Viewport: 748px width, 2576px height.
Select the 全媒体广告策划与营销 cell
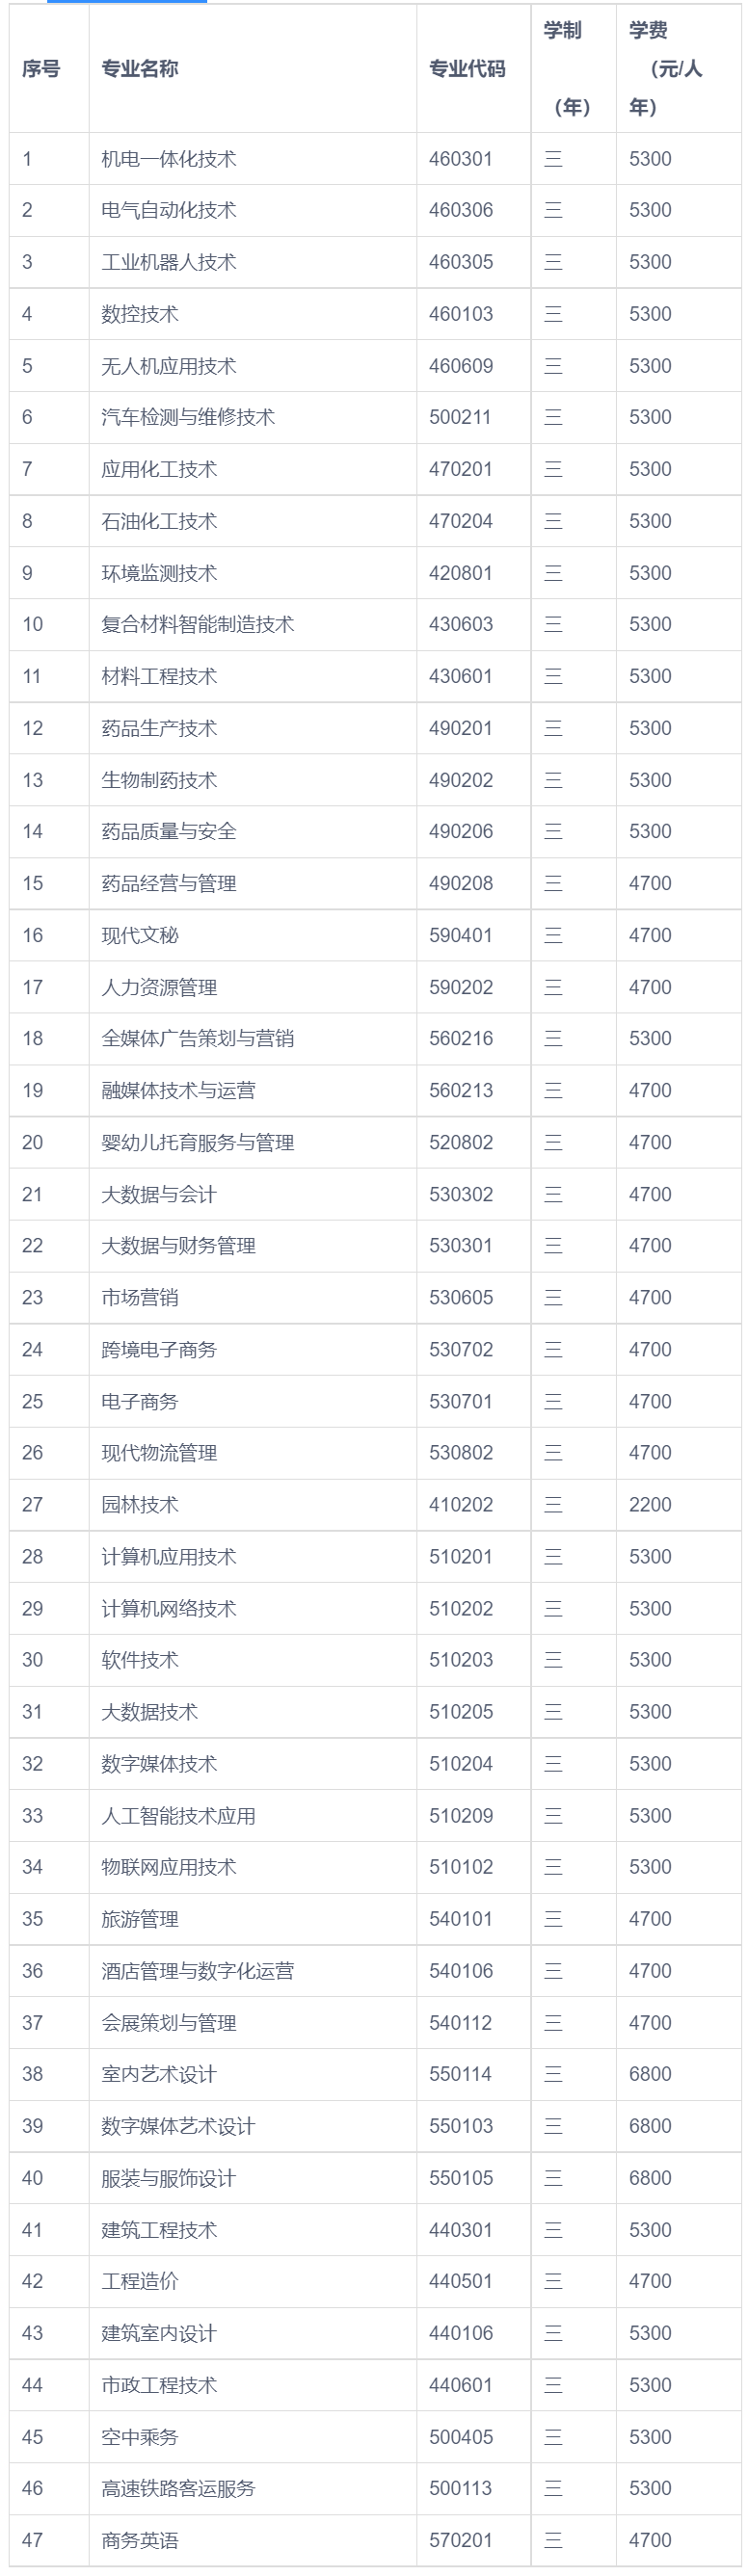[198, 1038]
